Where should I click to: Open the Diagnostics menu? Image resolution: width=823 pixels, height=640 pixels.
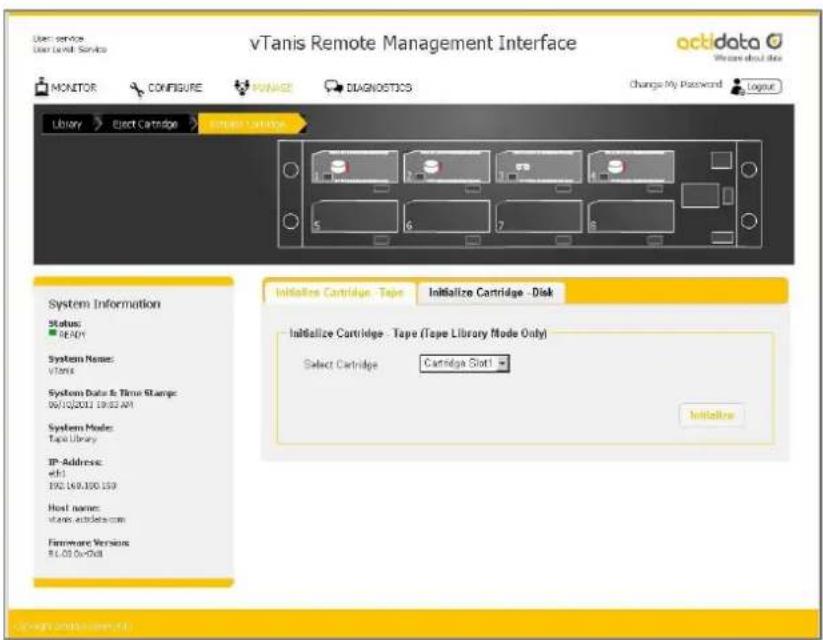(x=368, y=87)
